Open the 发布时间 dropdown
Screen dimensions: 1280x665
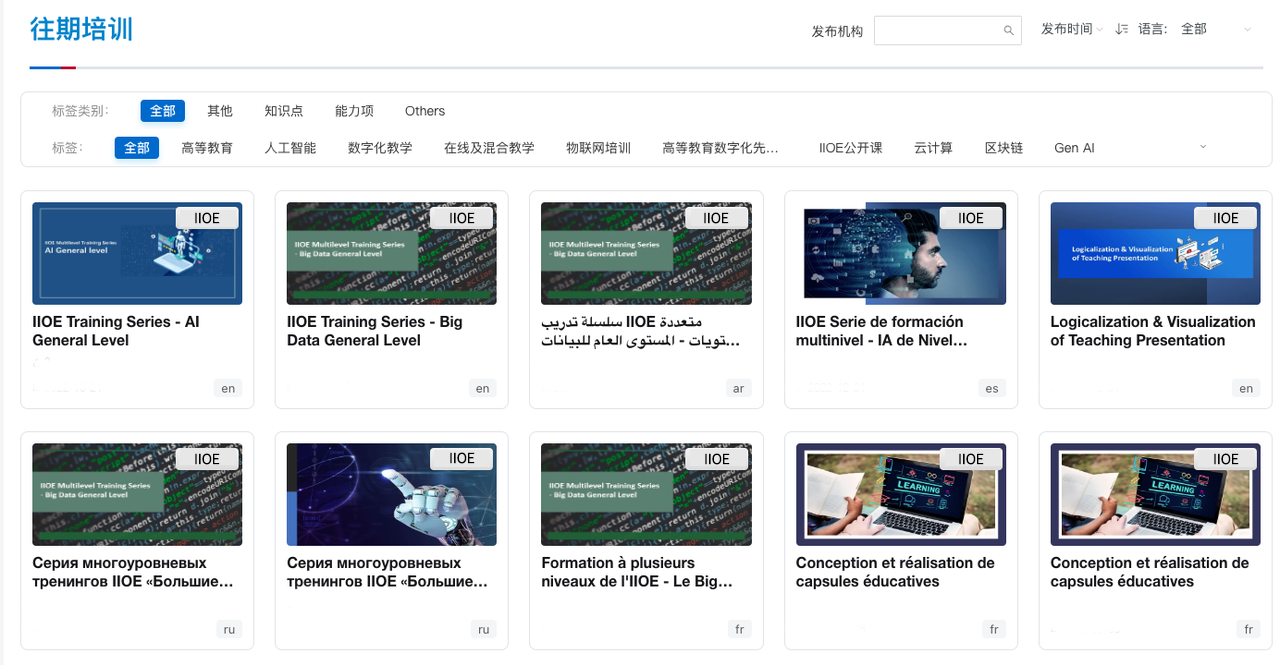tap(1071, 30)
